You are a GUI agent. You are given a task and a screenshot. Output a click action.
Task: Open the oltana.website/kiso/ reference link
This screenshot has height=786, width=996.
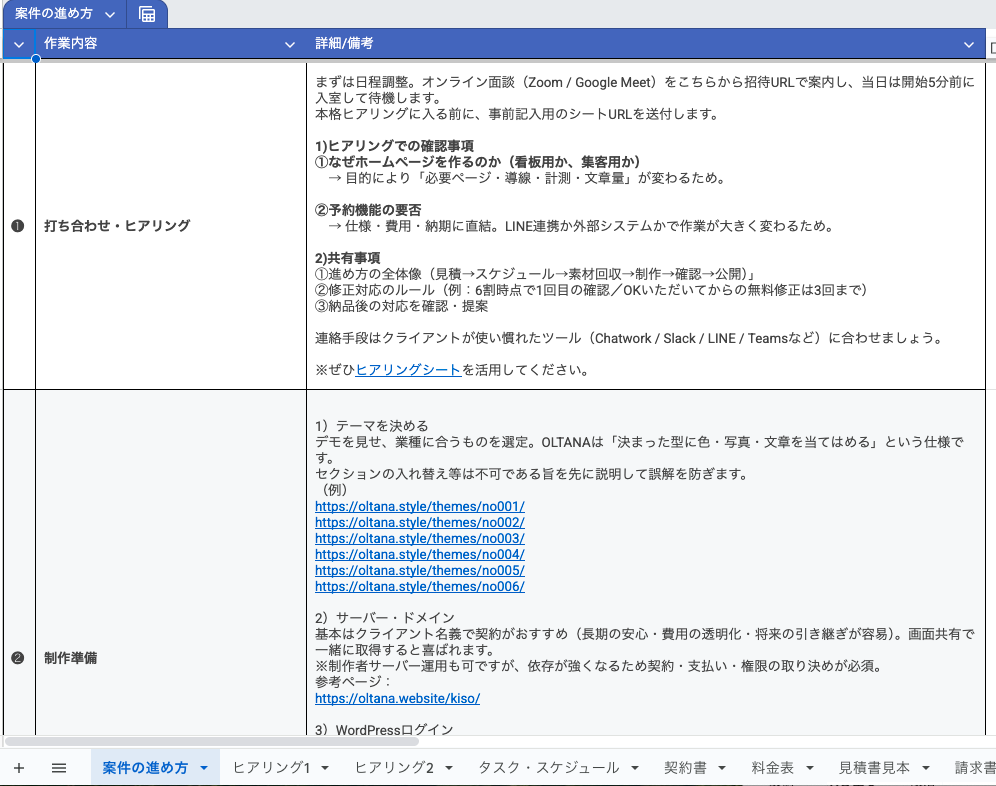[x=397, y=698]
